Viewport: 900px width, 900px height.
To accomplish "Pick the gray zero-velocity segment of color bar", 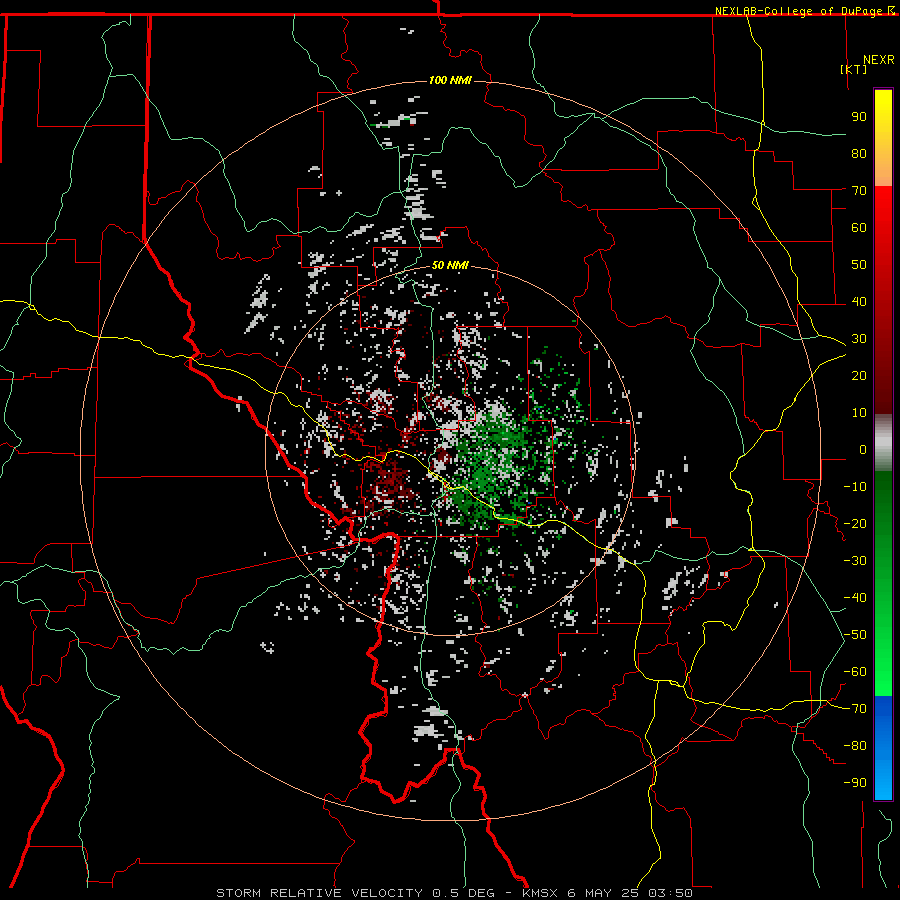I will pos(883,442).
